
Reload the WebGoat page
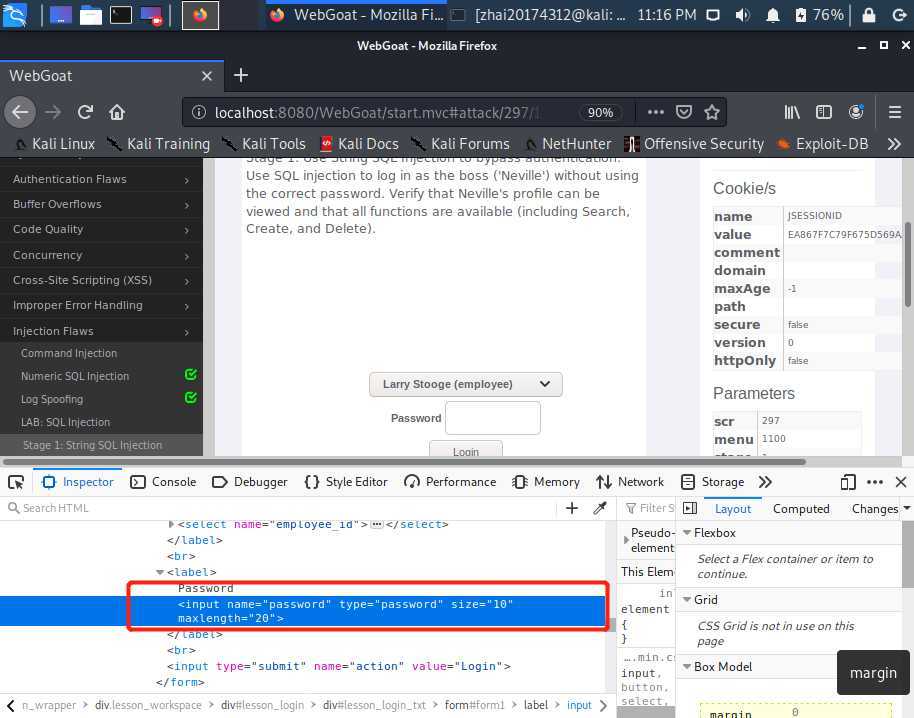(x=86, y=112)
